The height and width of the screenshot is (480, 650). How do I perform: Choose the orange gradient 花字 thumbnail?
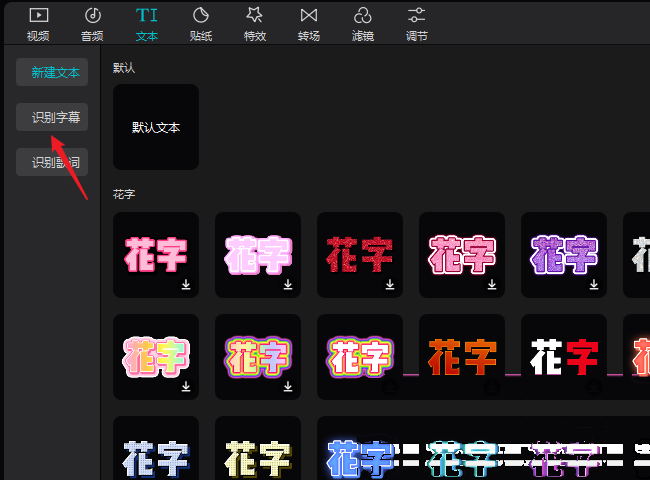462,356
